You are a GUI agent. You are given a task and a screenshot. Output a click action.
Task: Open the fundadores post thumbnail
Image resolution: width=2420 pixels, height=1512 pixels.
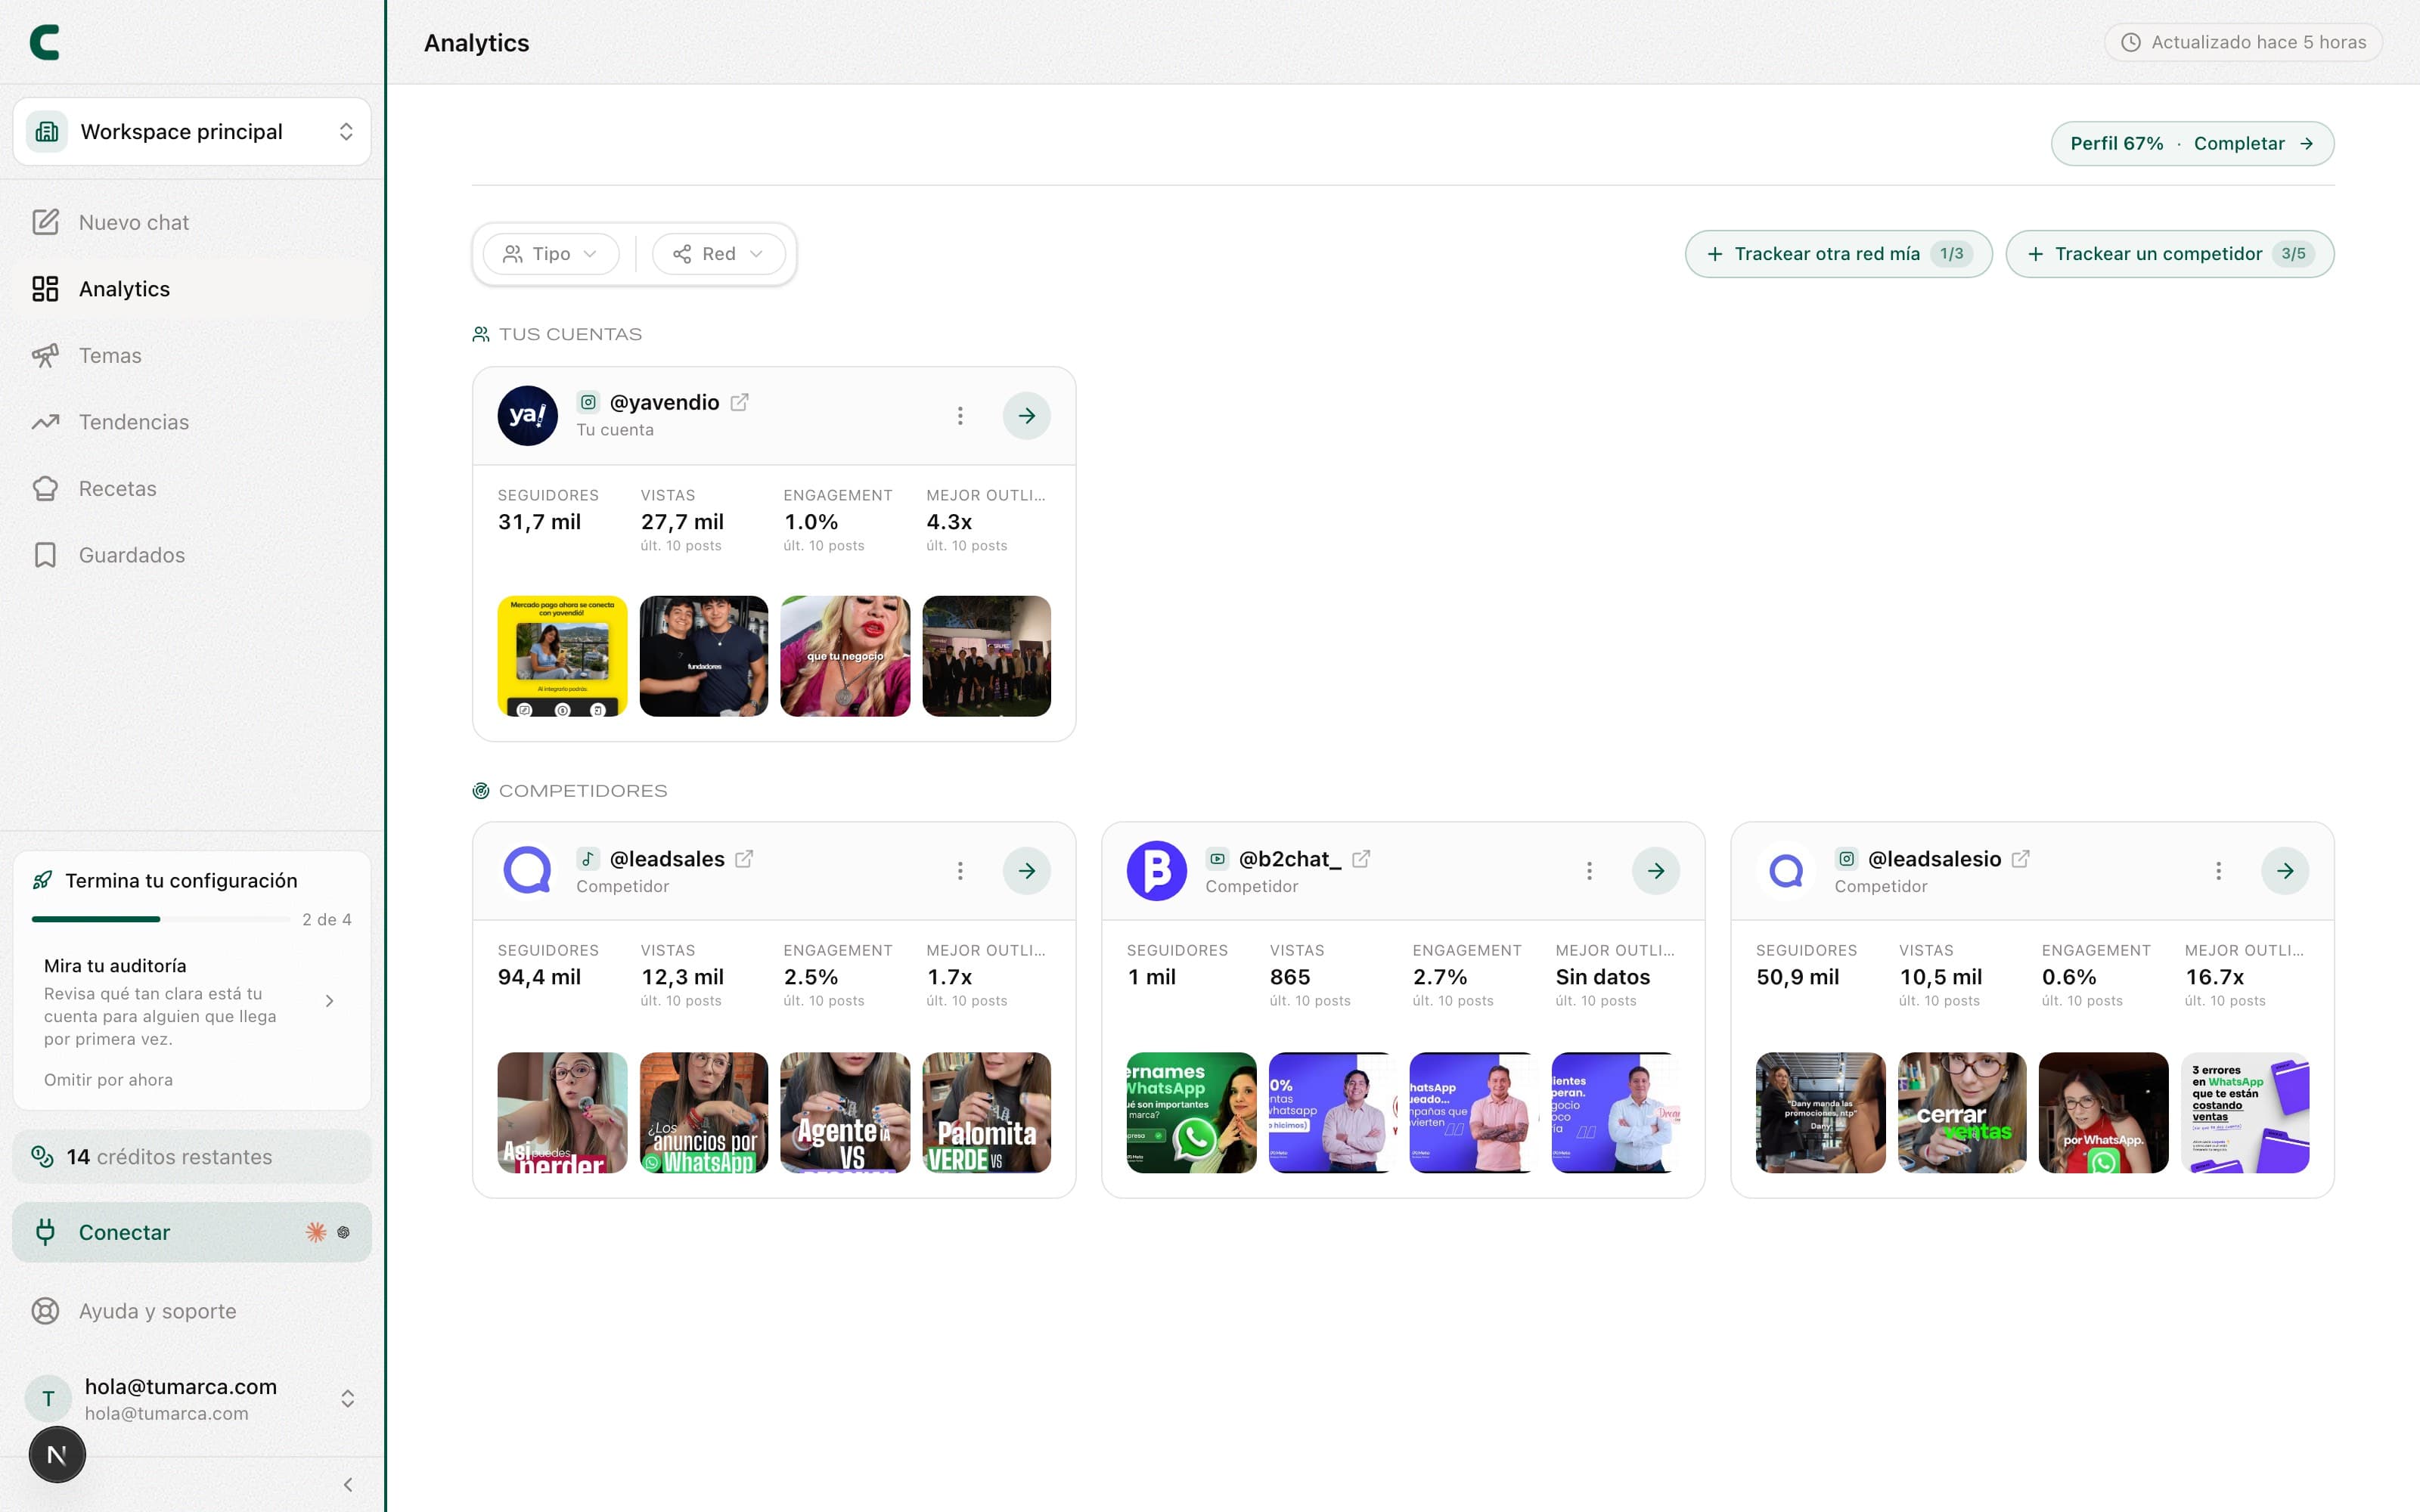704,656
